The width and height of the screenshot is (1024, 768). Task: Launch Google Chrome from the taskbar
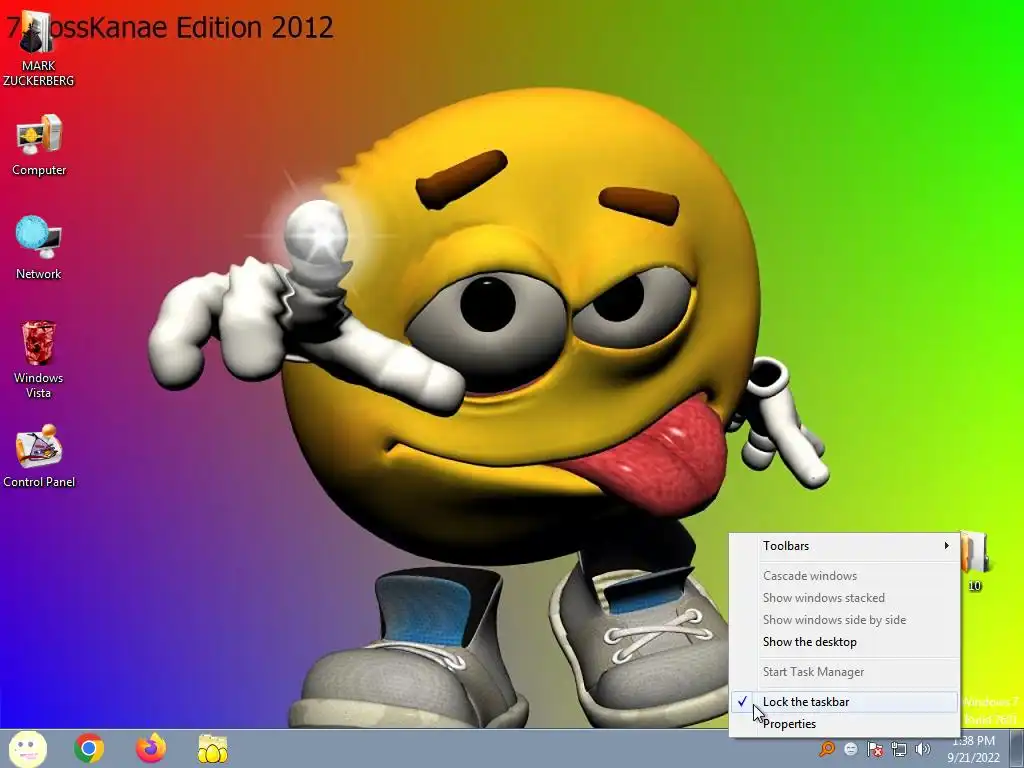point(89,748)
